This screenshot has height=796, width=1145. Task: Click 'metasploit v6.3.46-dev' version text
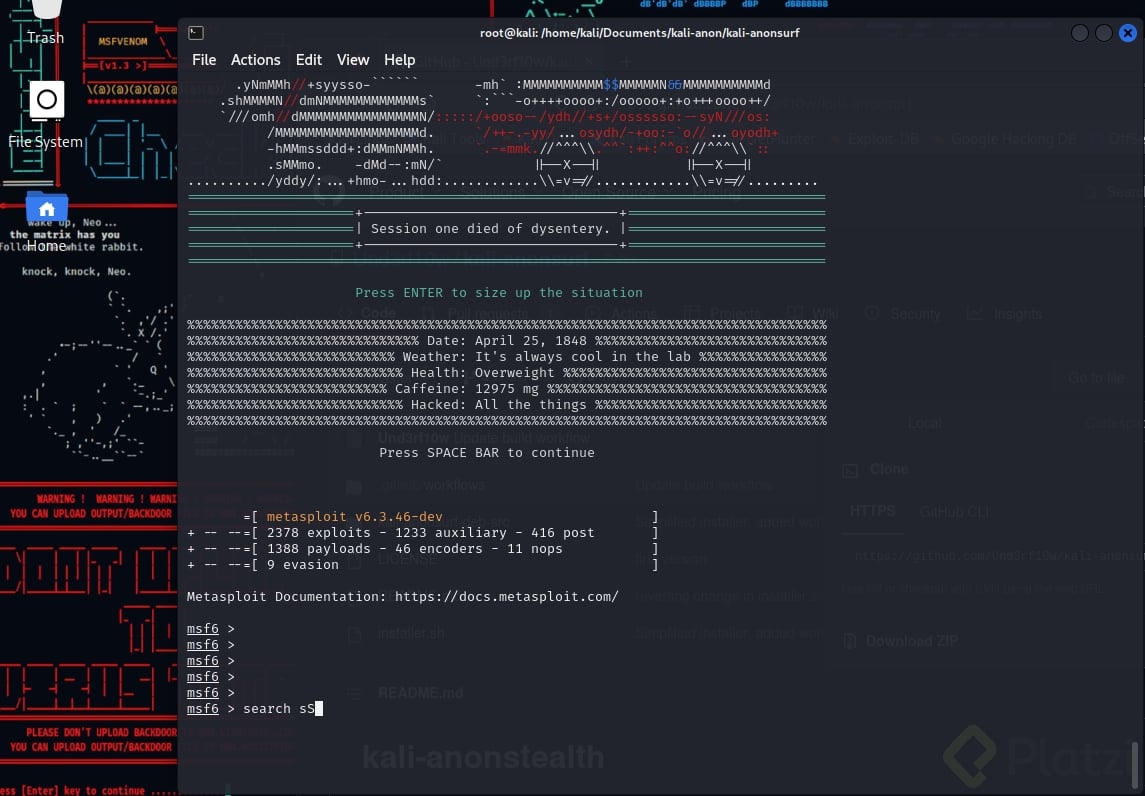click(x=354, y=517)
